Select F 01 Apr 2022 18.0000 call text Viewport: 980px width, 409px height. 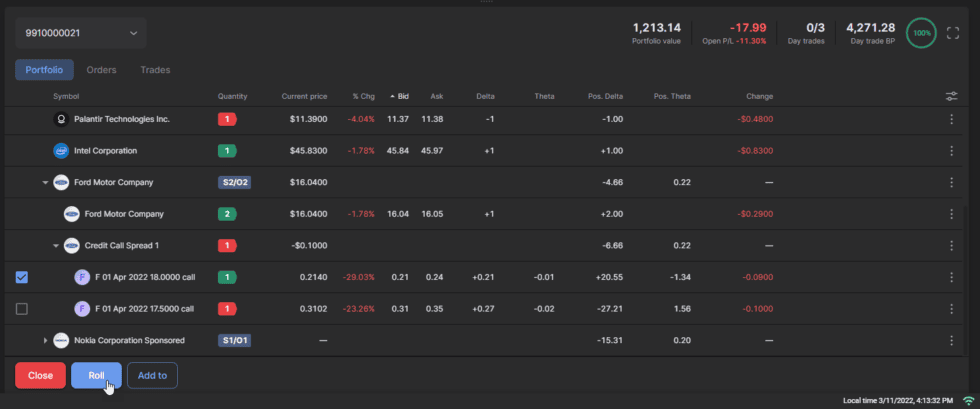(x=145, y=277)
